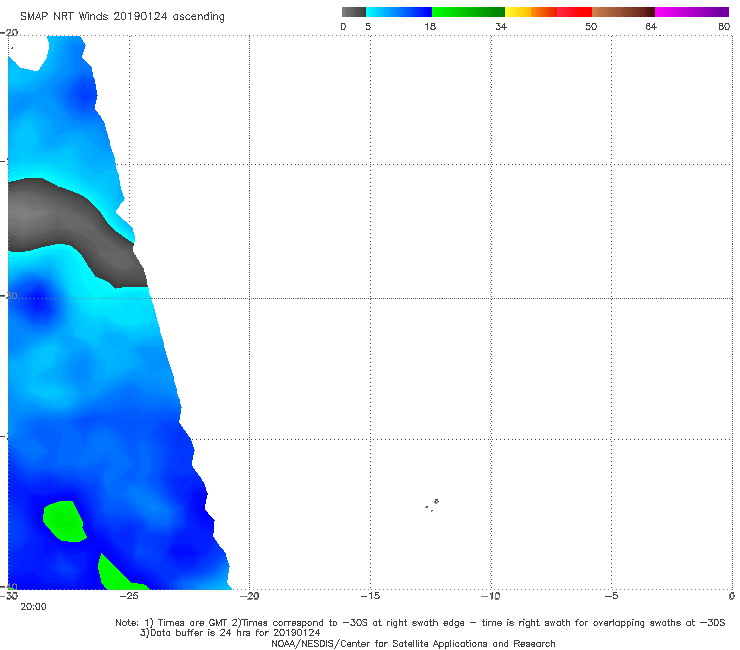Image resolution: width=740 pixels, height=650 pixels.
Task: Click 'Data buffer is 24 hrs' note
Action: [x=230, y=633]
